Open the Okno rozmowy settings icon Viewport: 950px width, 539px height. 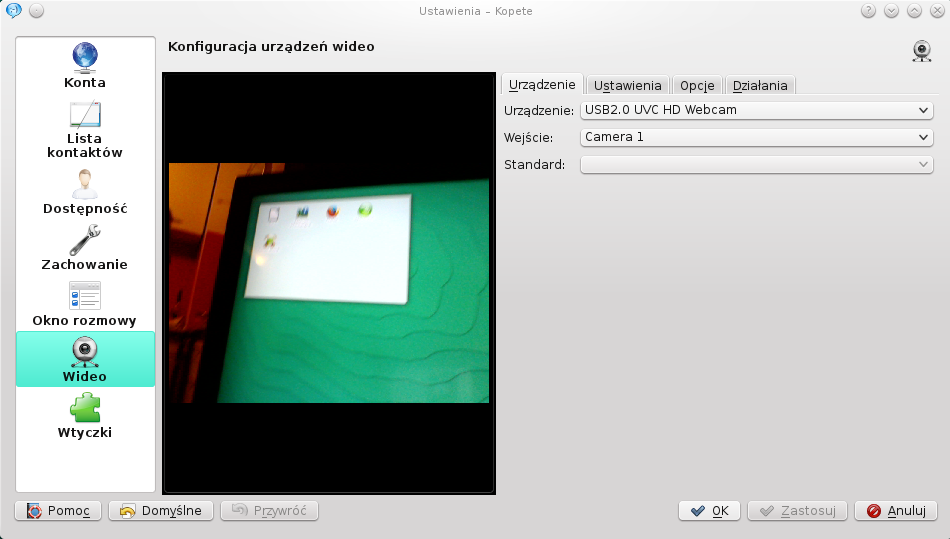pyautogui.click(x=85, y=296)
